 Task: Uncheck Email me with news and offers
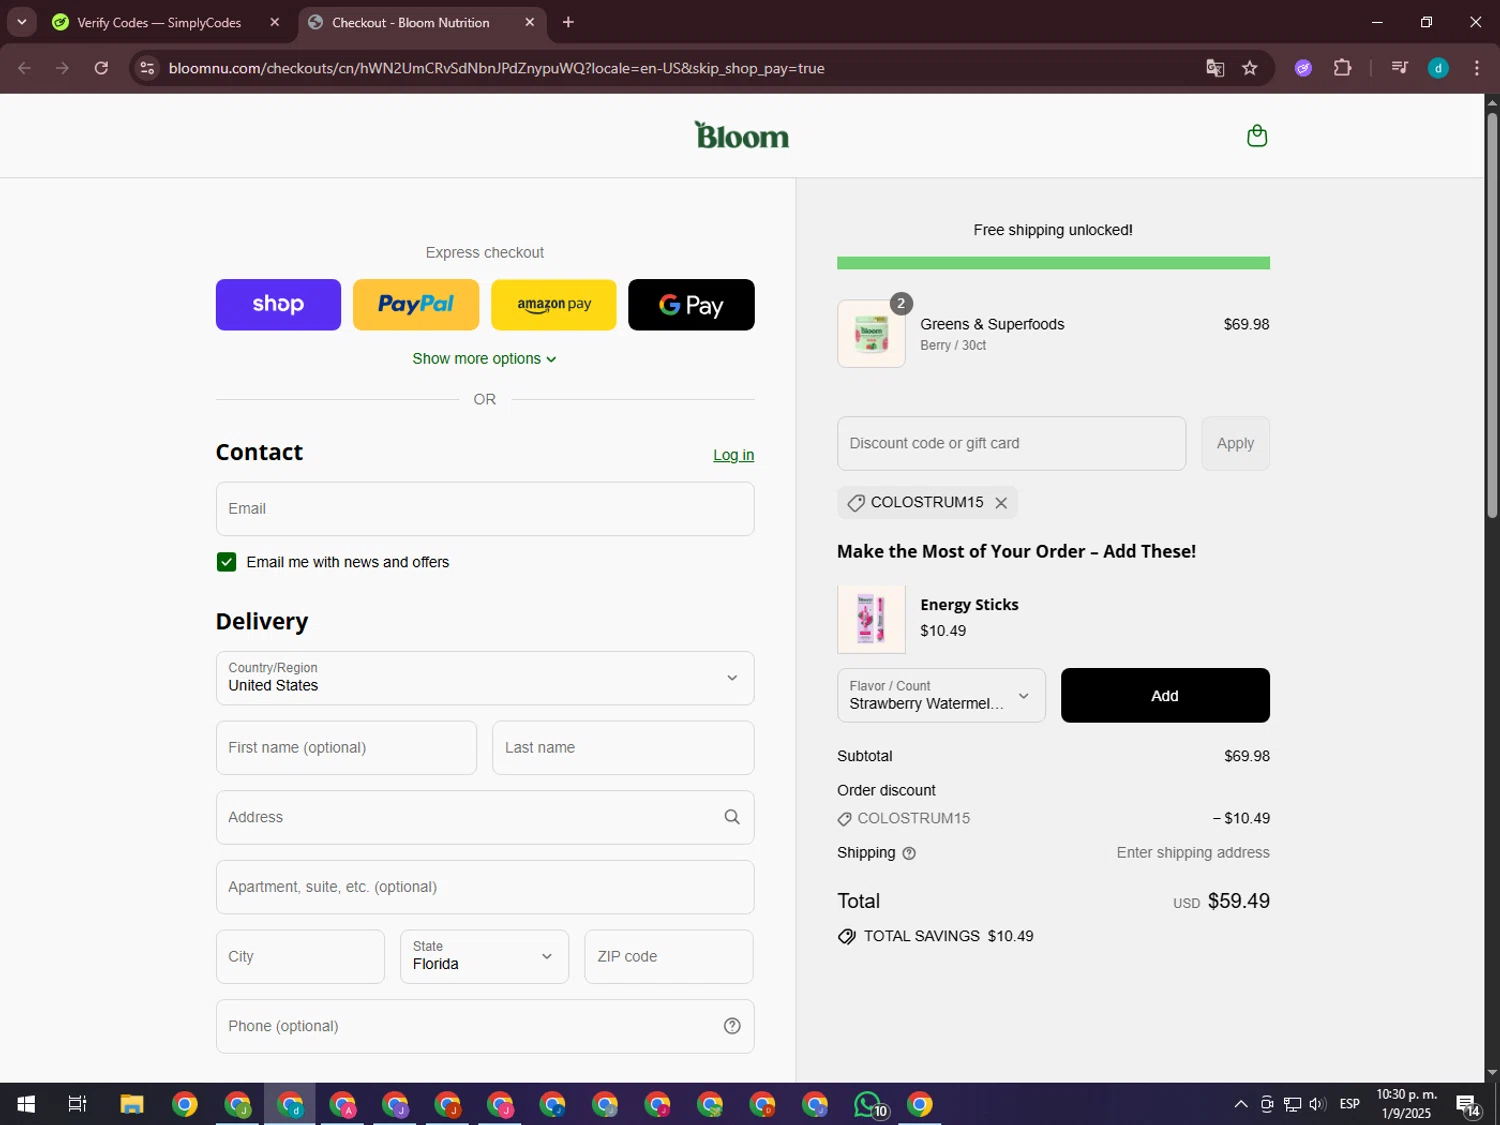(x=227, y=562)
